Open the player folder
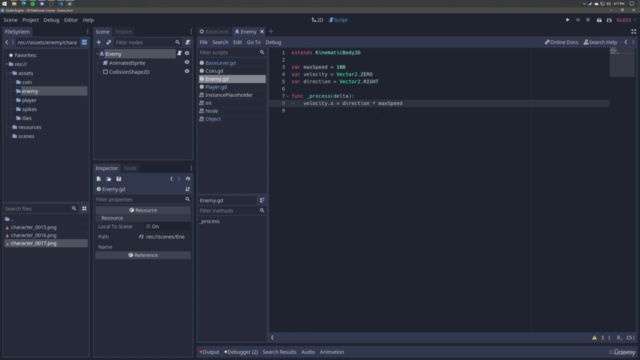 (x=29, y=100)
